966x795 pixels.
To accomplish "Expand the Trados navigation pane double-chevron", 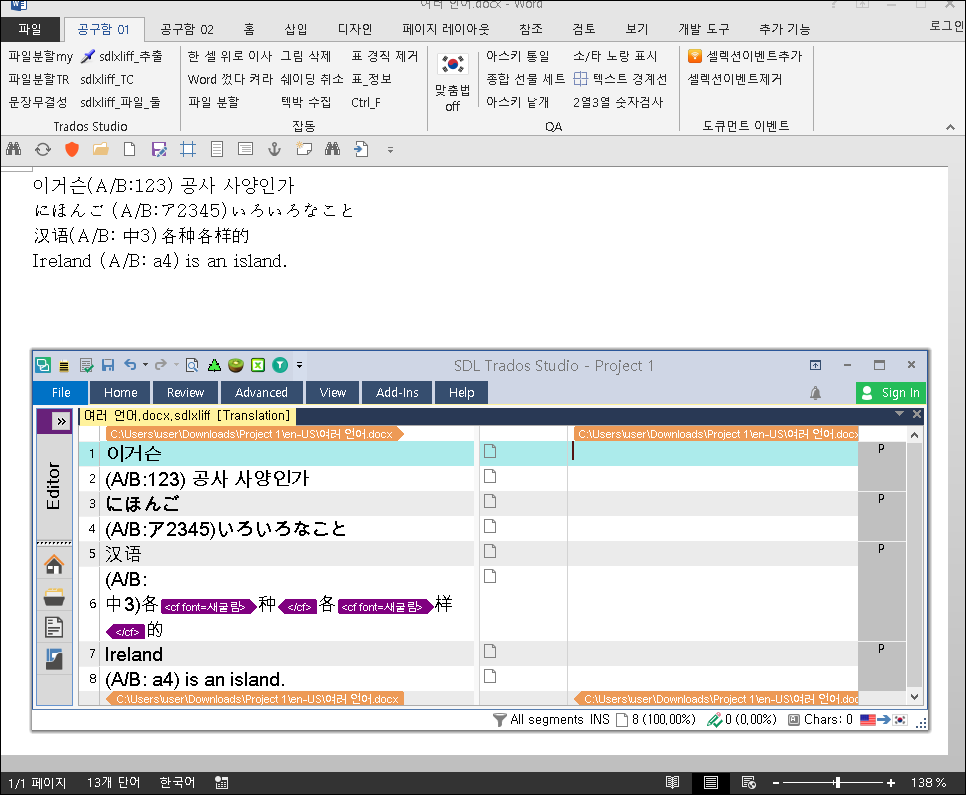I will (x=61, y=422).
